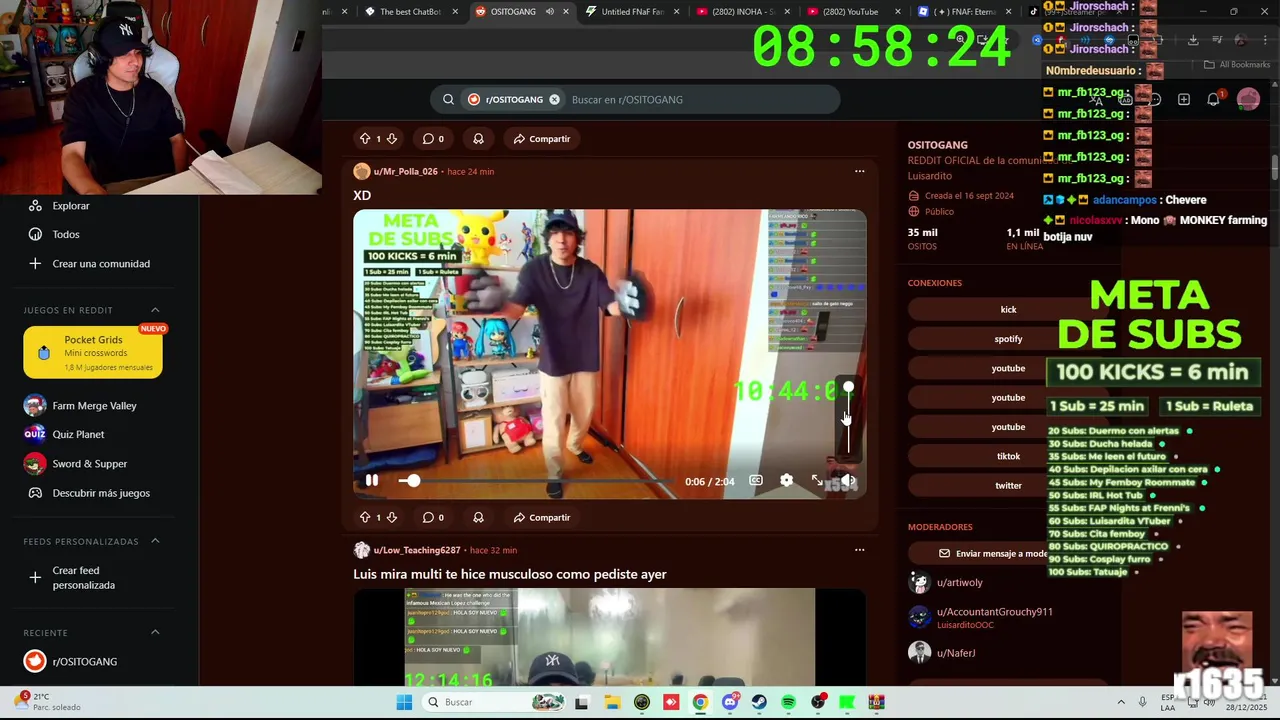Open post titled Luis mira multi te hice musculoso

tap(510, 574)
